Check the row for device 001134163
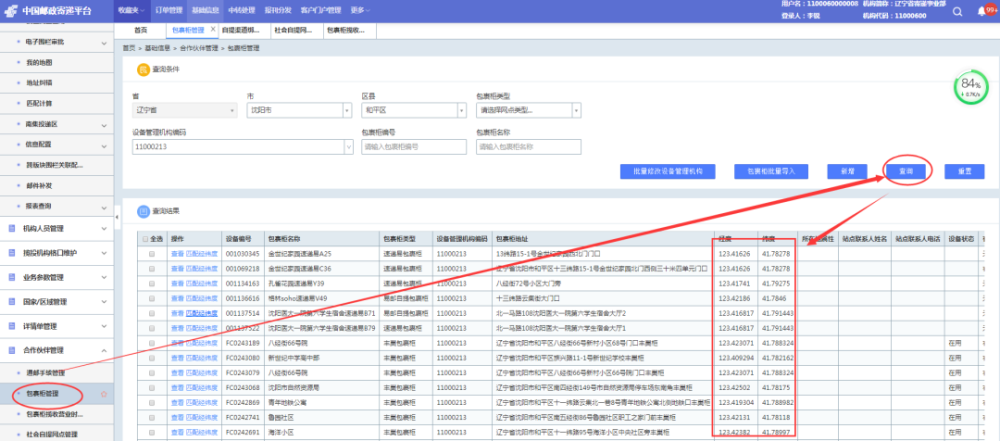 click(x=152, y=283)
